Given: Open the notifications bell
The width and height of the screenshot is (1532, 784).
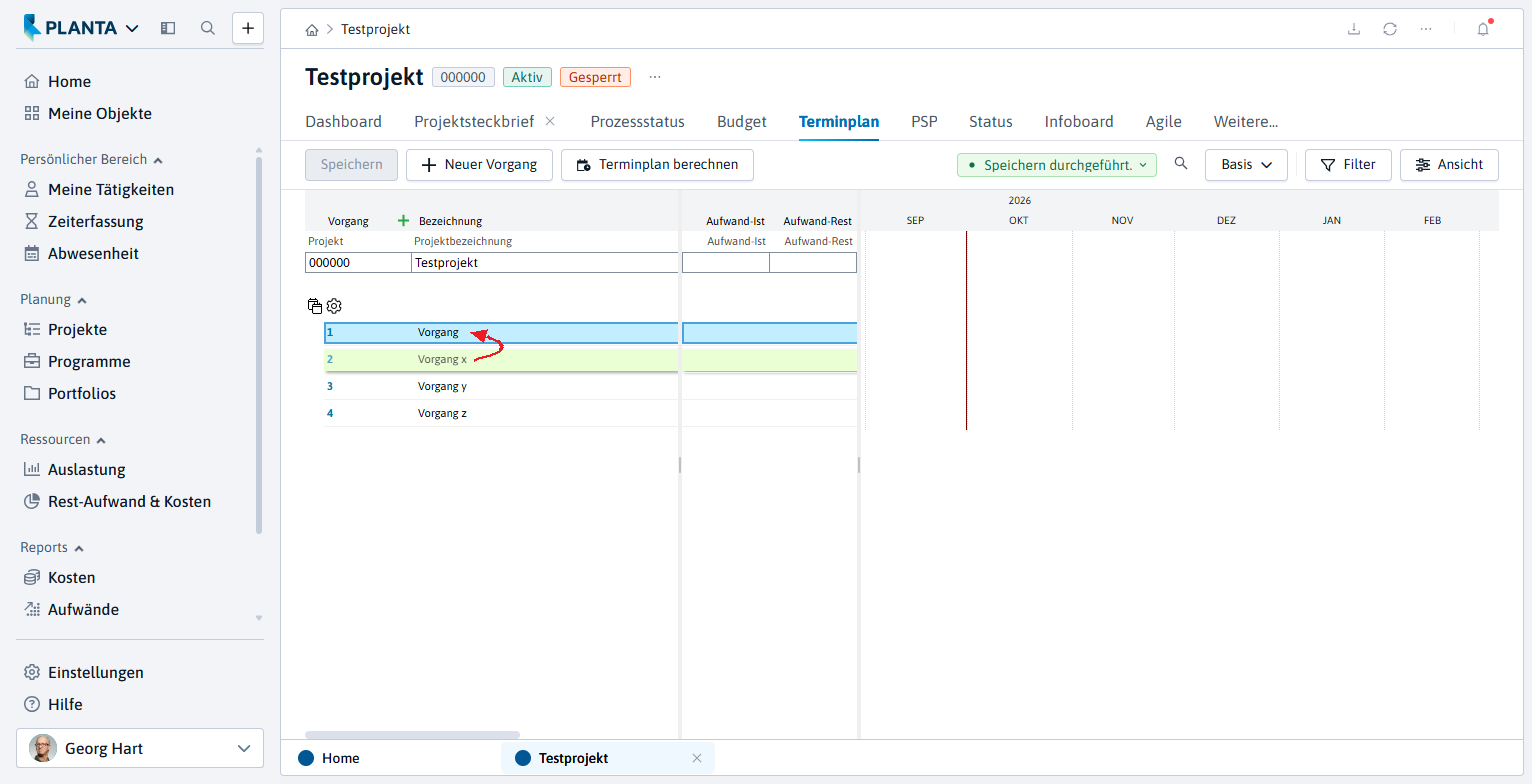Looking at the screenshot, I should [1484, 29].
